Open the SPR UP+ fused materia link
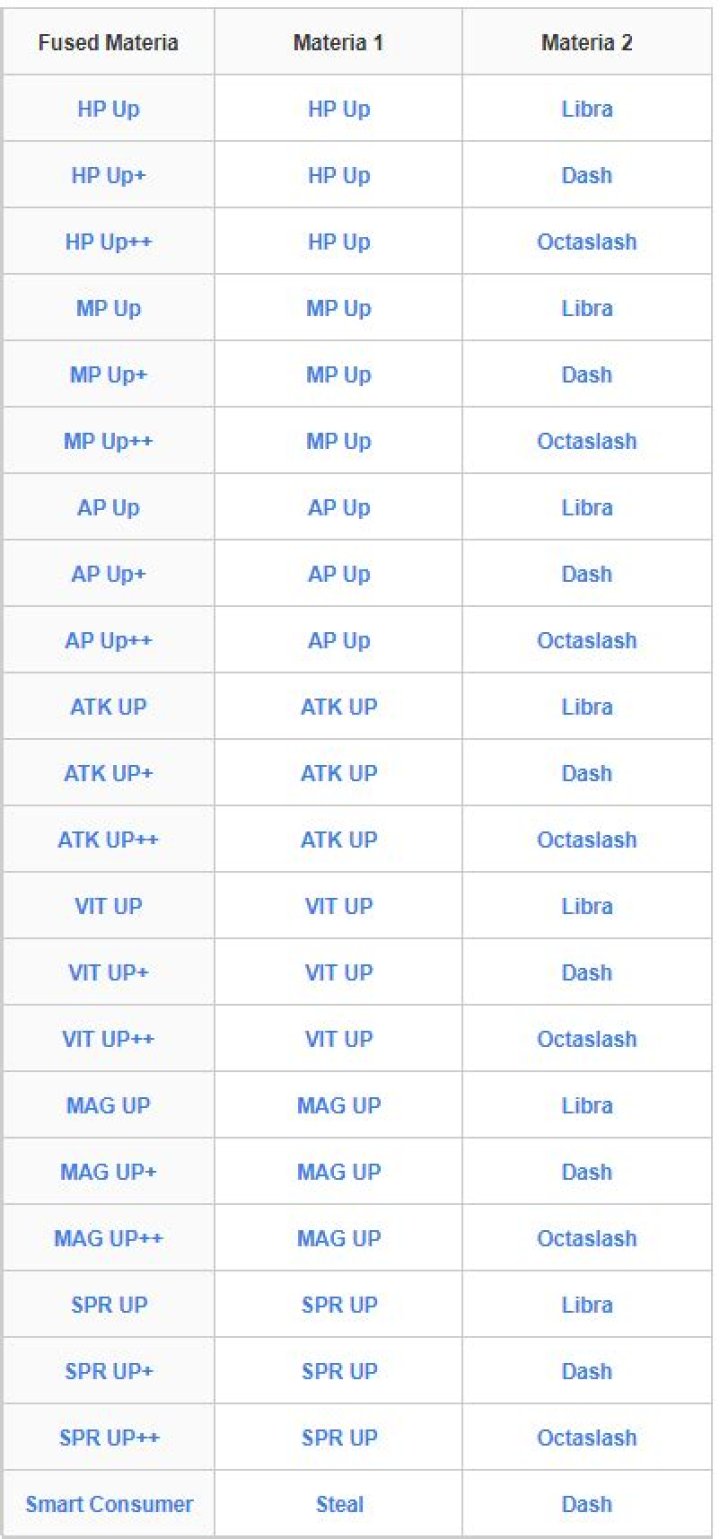Screen dimensions: 720x1539 pos(109,1370)
